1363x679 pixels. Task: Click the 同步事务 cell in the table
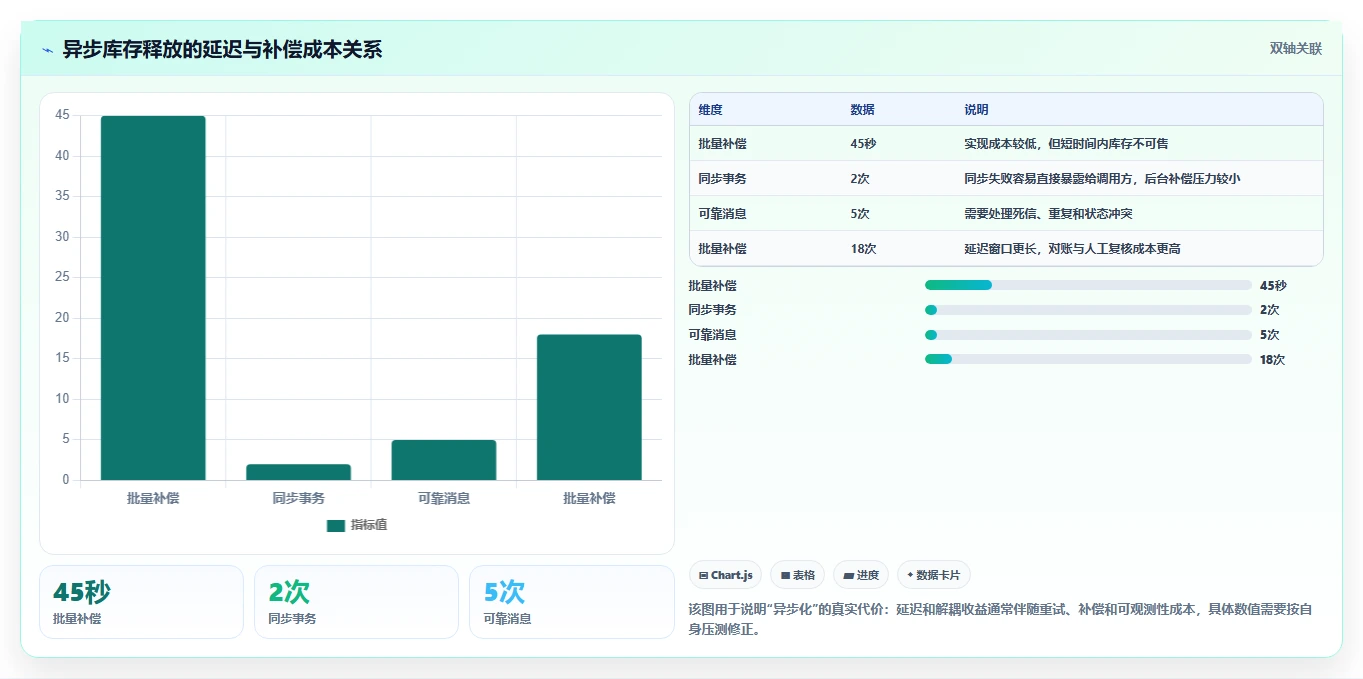[x=722, y=179]
